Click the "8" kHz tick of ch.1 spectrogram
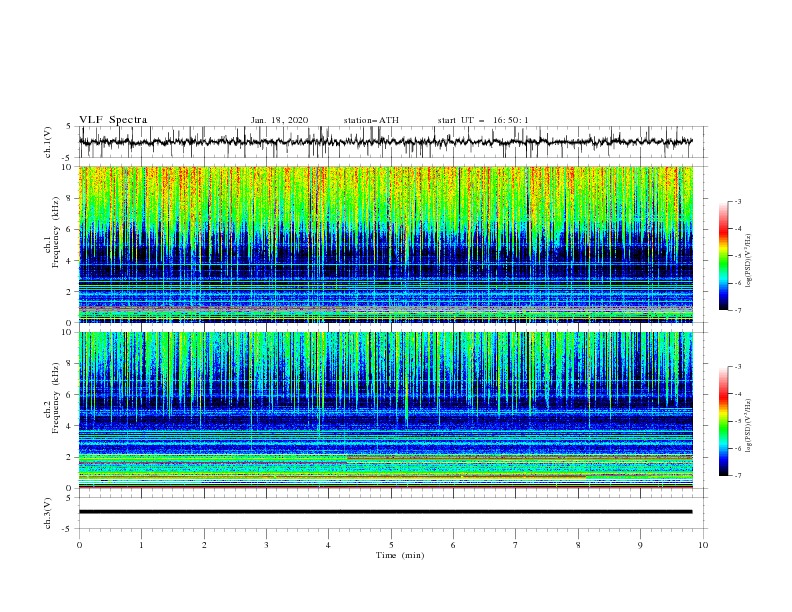Viewport: 792px width, 612px height. click(x=70, y=198)
